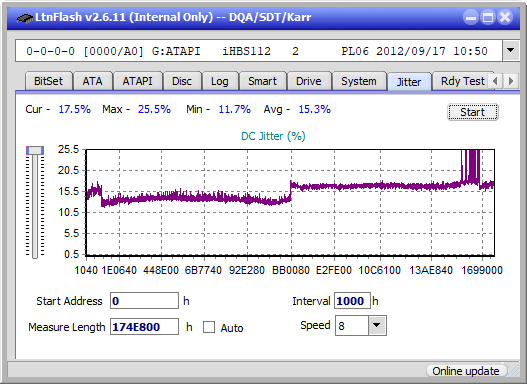Enable the Auto measure length checkbox
Image resolution: width=527 pixels, height=384 pixels.
click(209, 327)
